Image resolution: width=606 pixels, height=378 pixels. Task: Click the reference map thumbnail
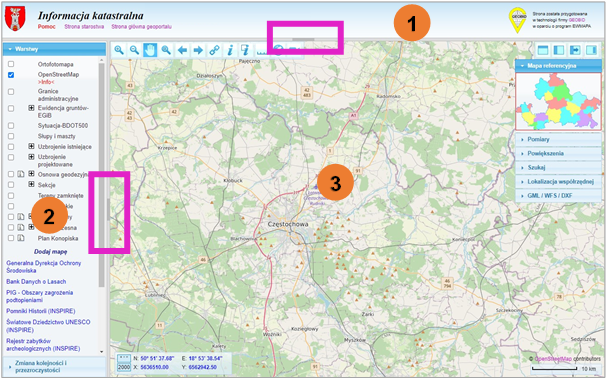(x=558, y=101)
